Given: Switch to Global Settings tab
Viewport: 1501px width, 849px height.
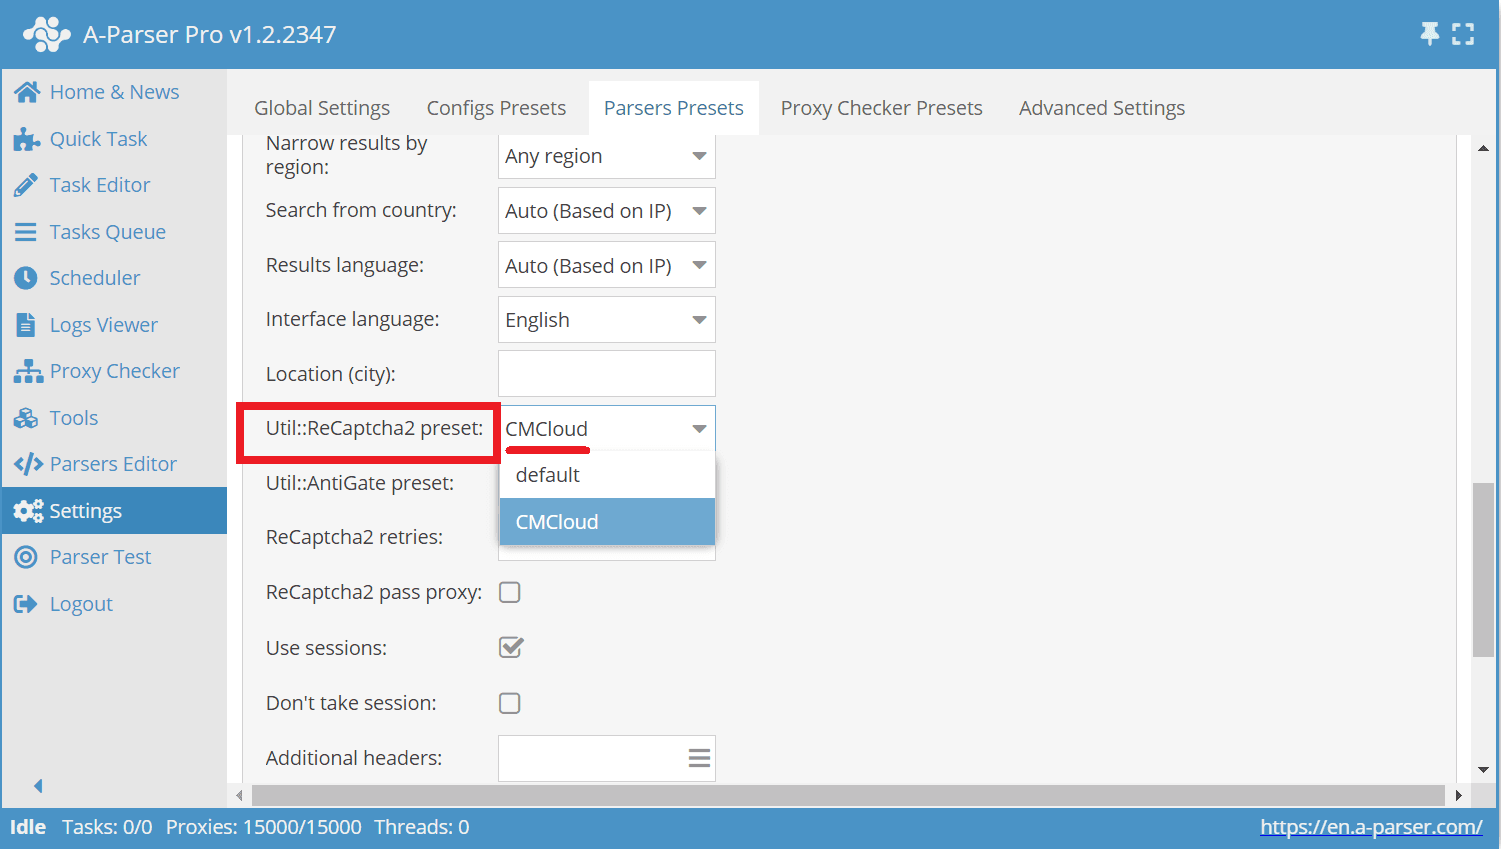Looking at the screenshot, I should [322, 108].
